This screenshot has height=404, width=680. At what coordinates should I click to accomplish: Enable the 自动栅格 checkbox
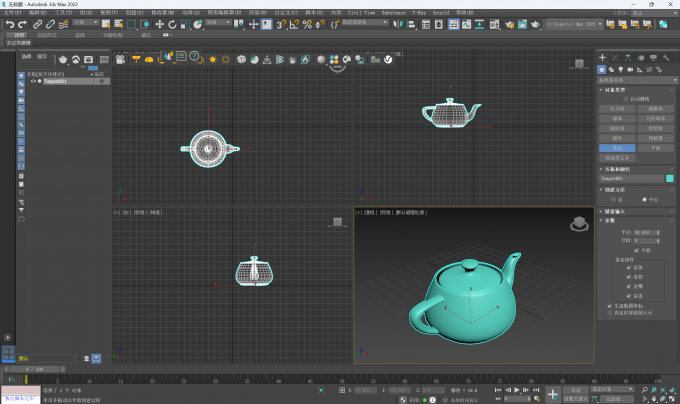pos(626,99)
